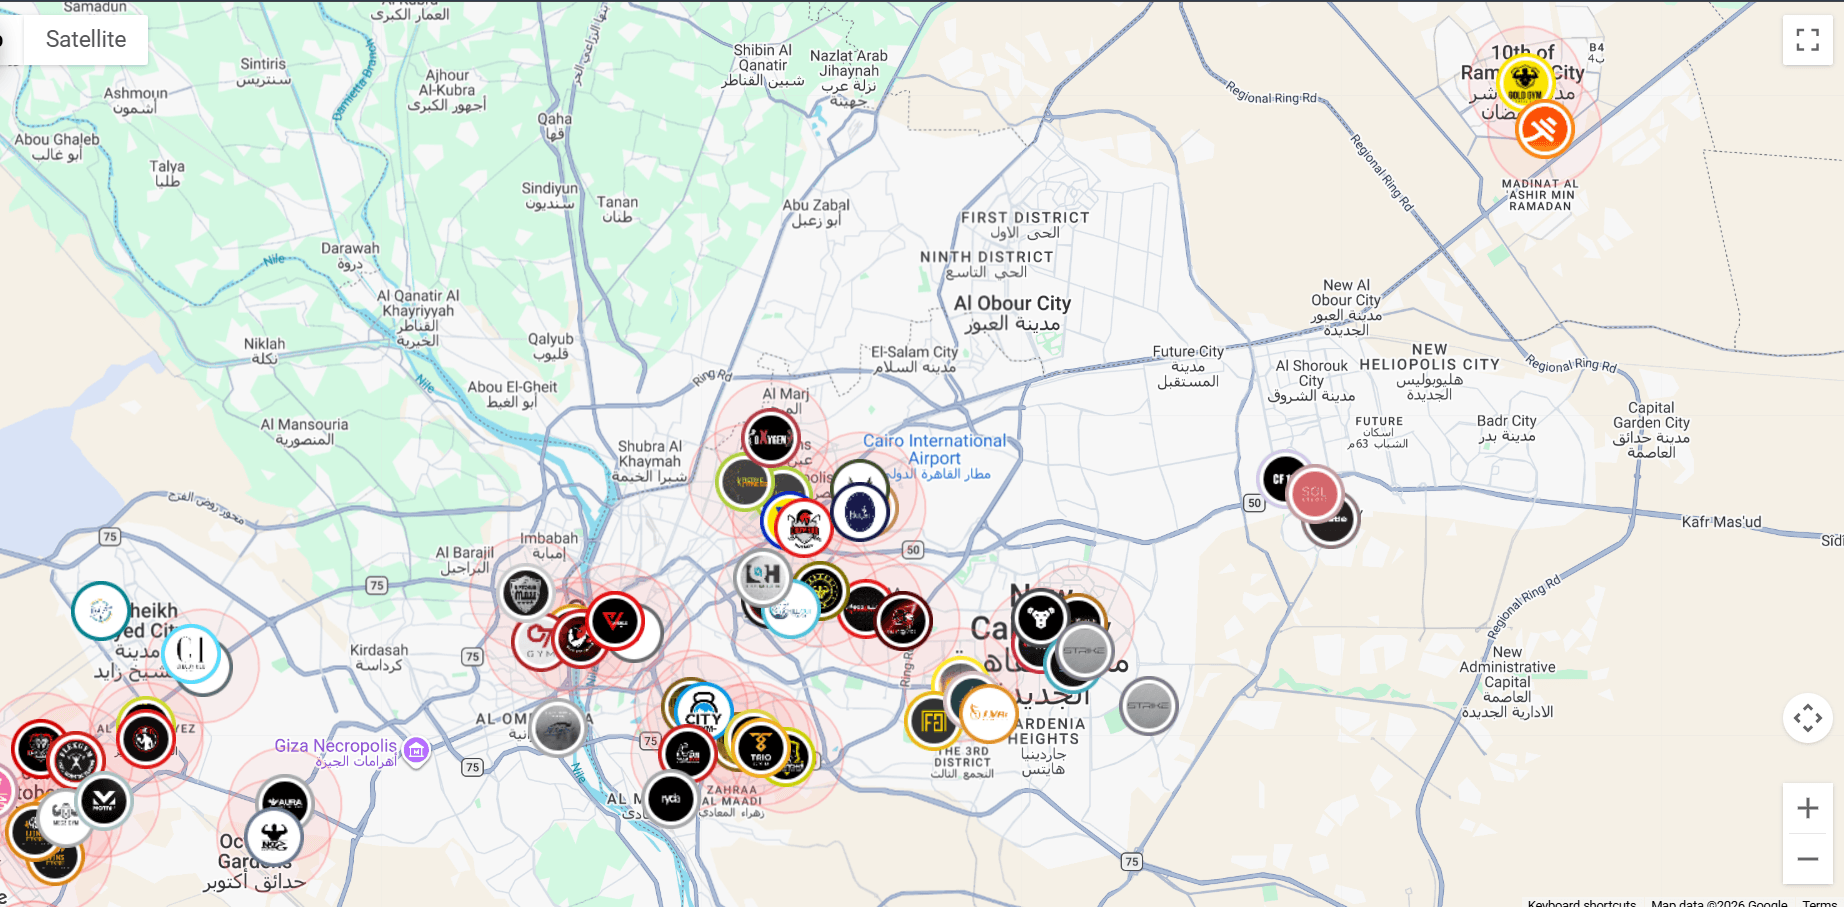Open the black ryda marker
1844x907 pixels.
point(671,799)
